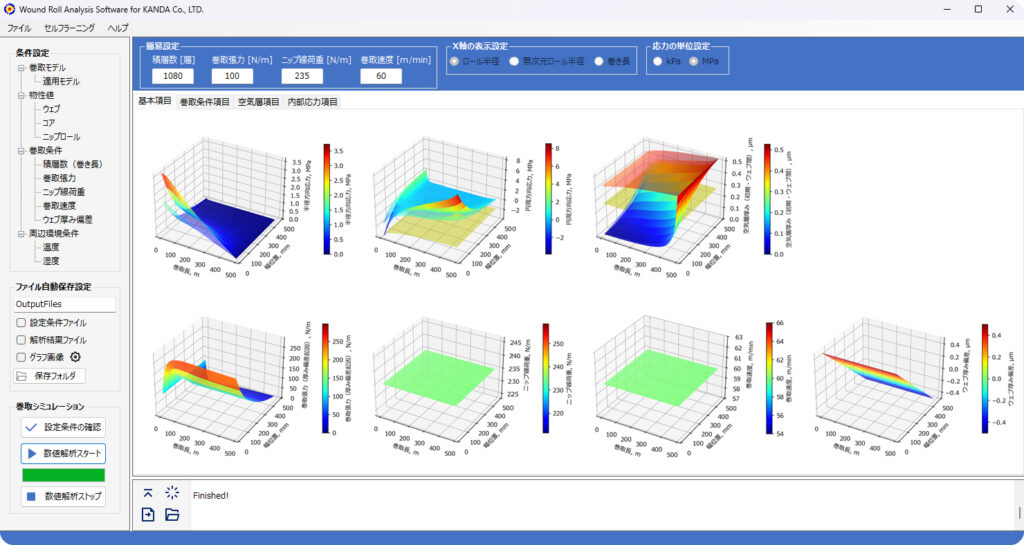Start the numerical analysis with 数値解析スタート
1024x545 pixels.
pyautogui.click(x=63, y=453)
